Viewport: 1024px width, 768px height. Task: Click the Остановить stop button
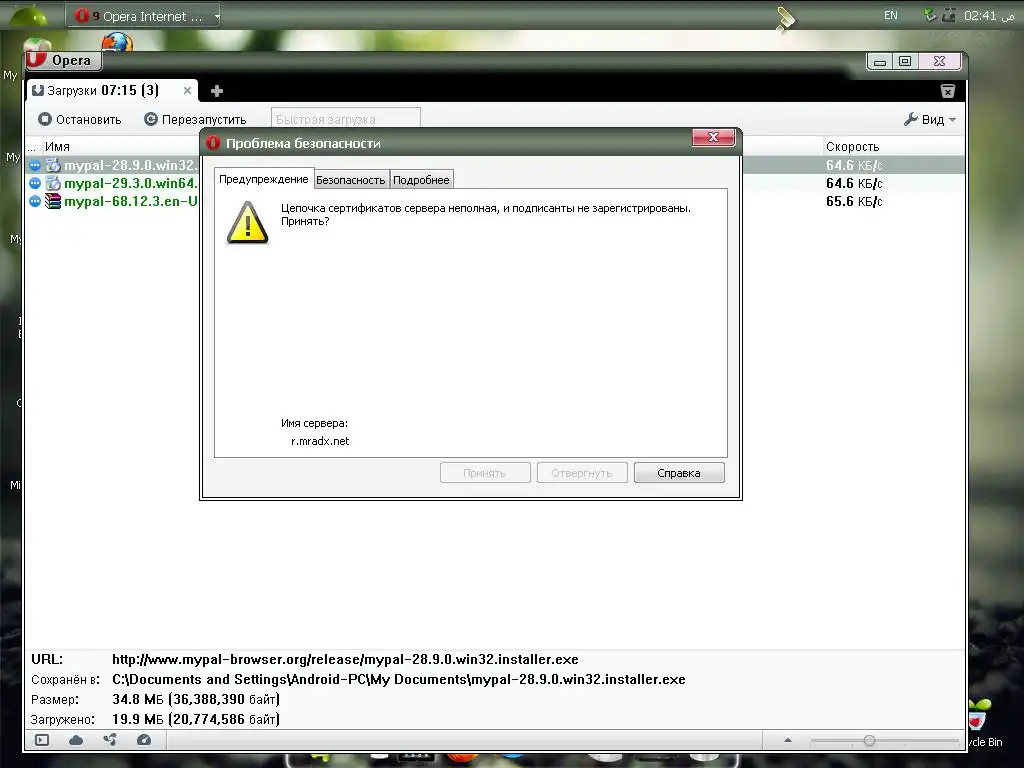80,120
